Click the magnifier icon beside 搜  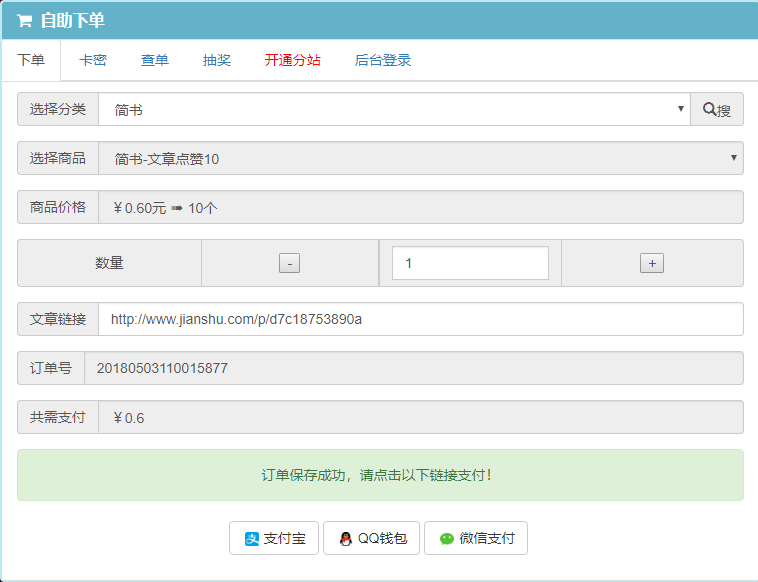click(709, 109)
